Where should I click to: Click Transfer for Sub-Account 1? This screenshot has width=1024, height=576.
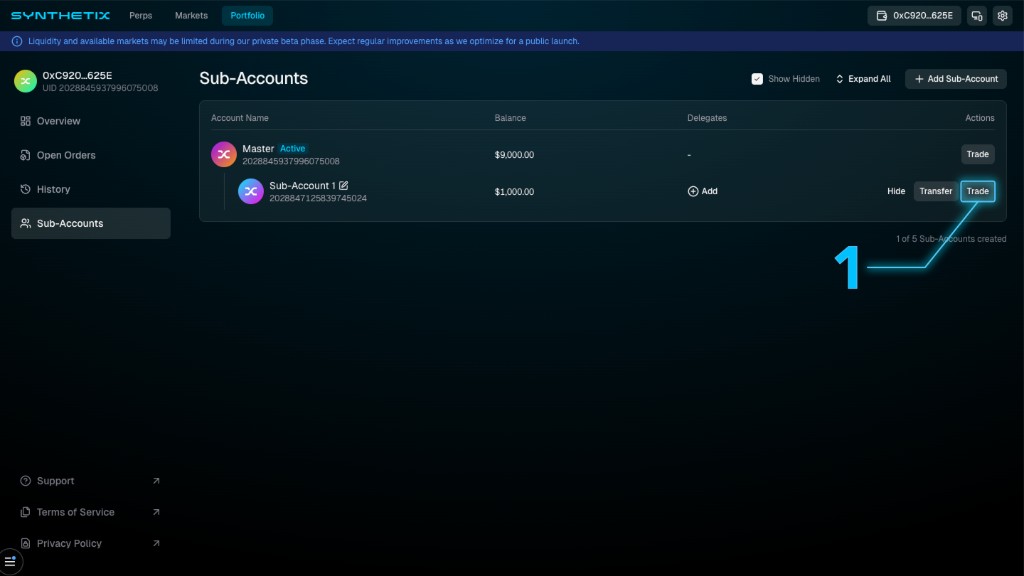[x=935, y=191]
